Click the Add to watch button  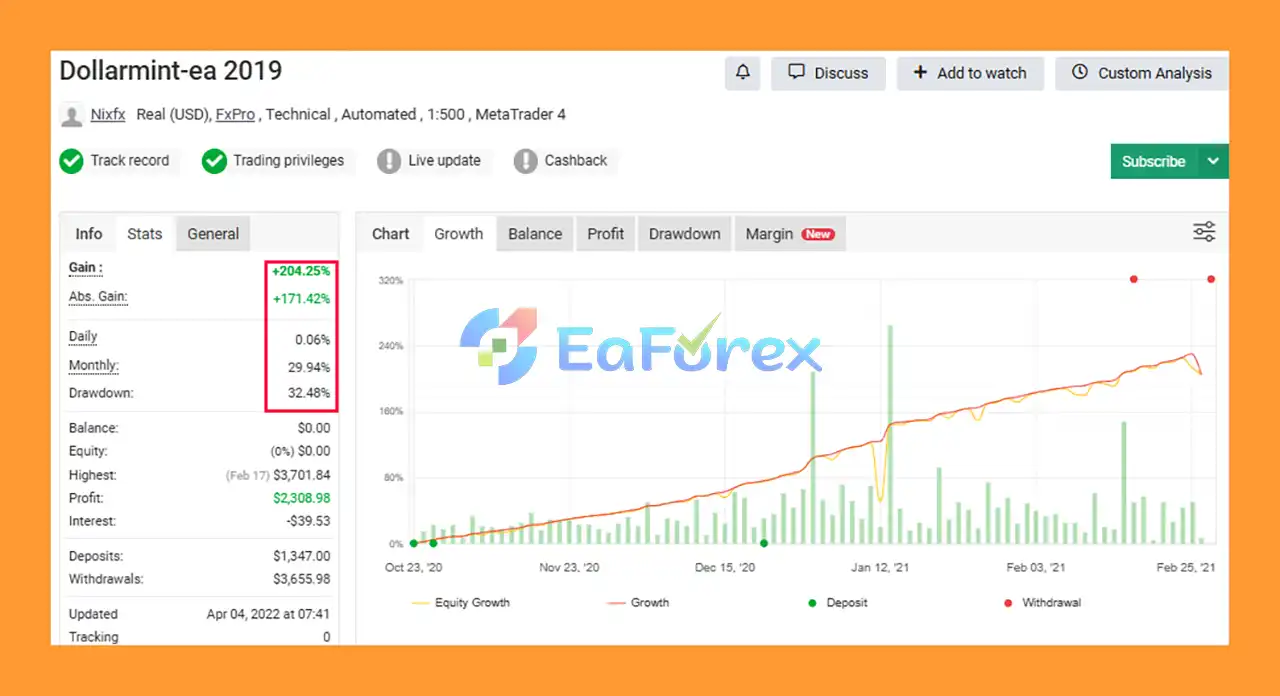pyautogui.click(x=969, y=73)
